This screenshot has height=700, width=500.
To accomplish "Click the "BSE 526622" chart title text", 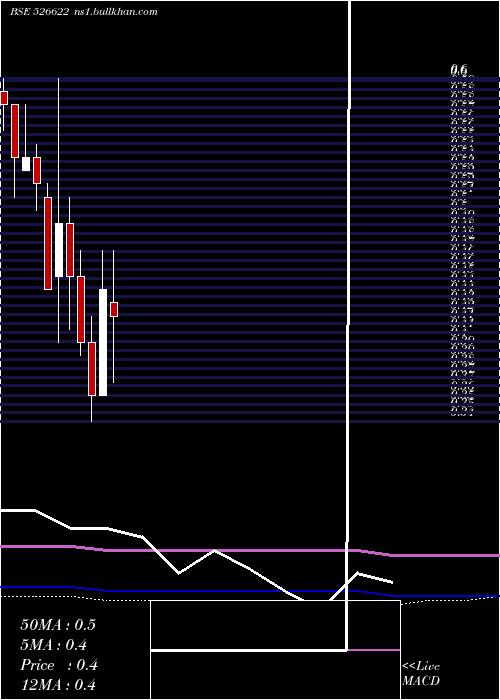I will (39, 12).
